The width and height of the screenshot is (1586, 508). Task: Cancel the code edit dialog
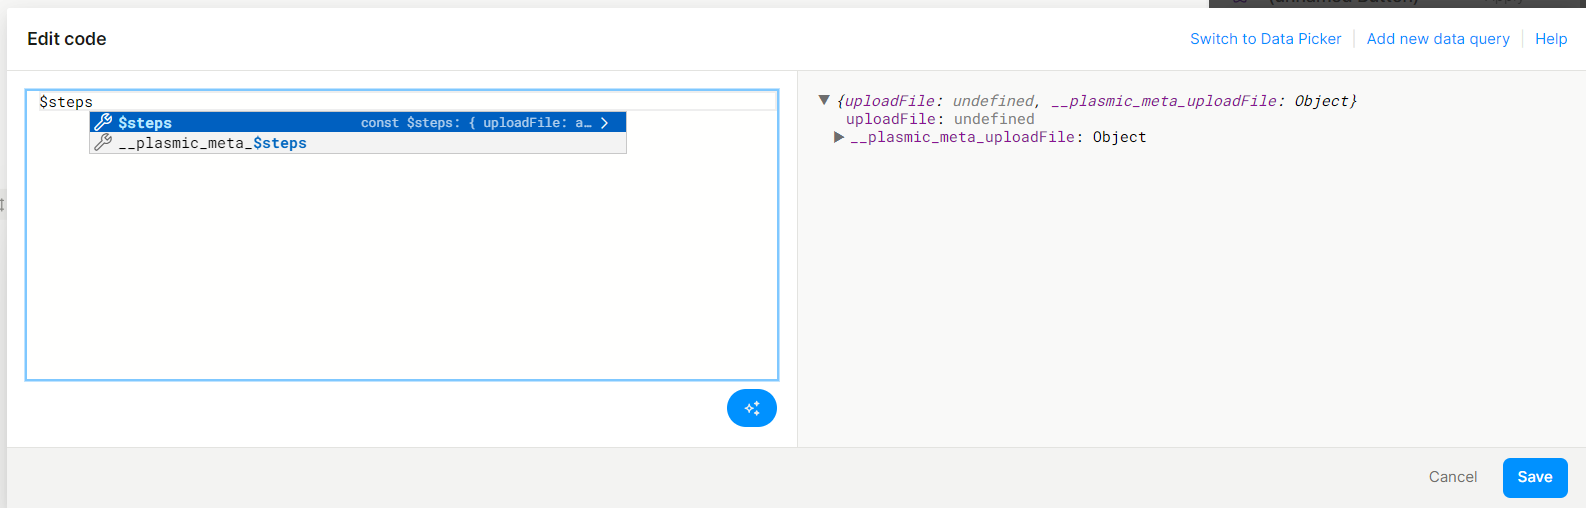(x=1452, y=477)
